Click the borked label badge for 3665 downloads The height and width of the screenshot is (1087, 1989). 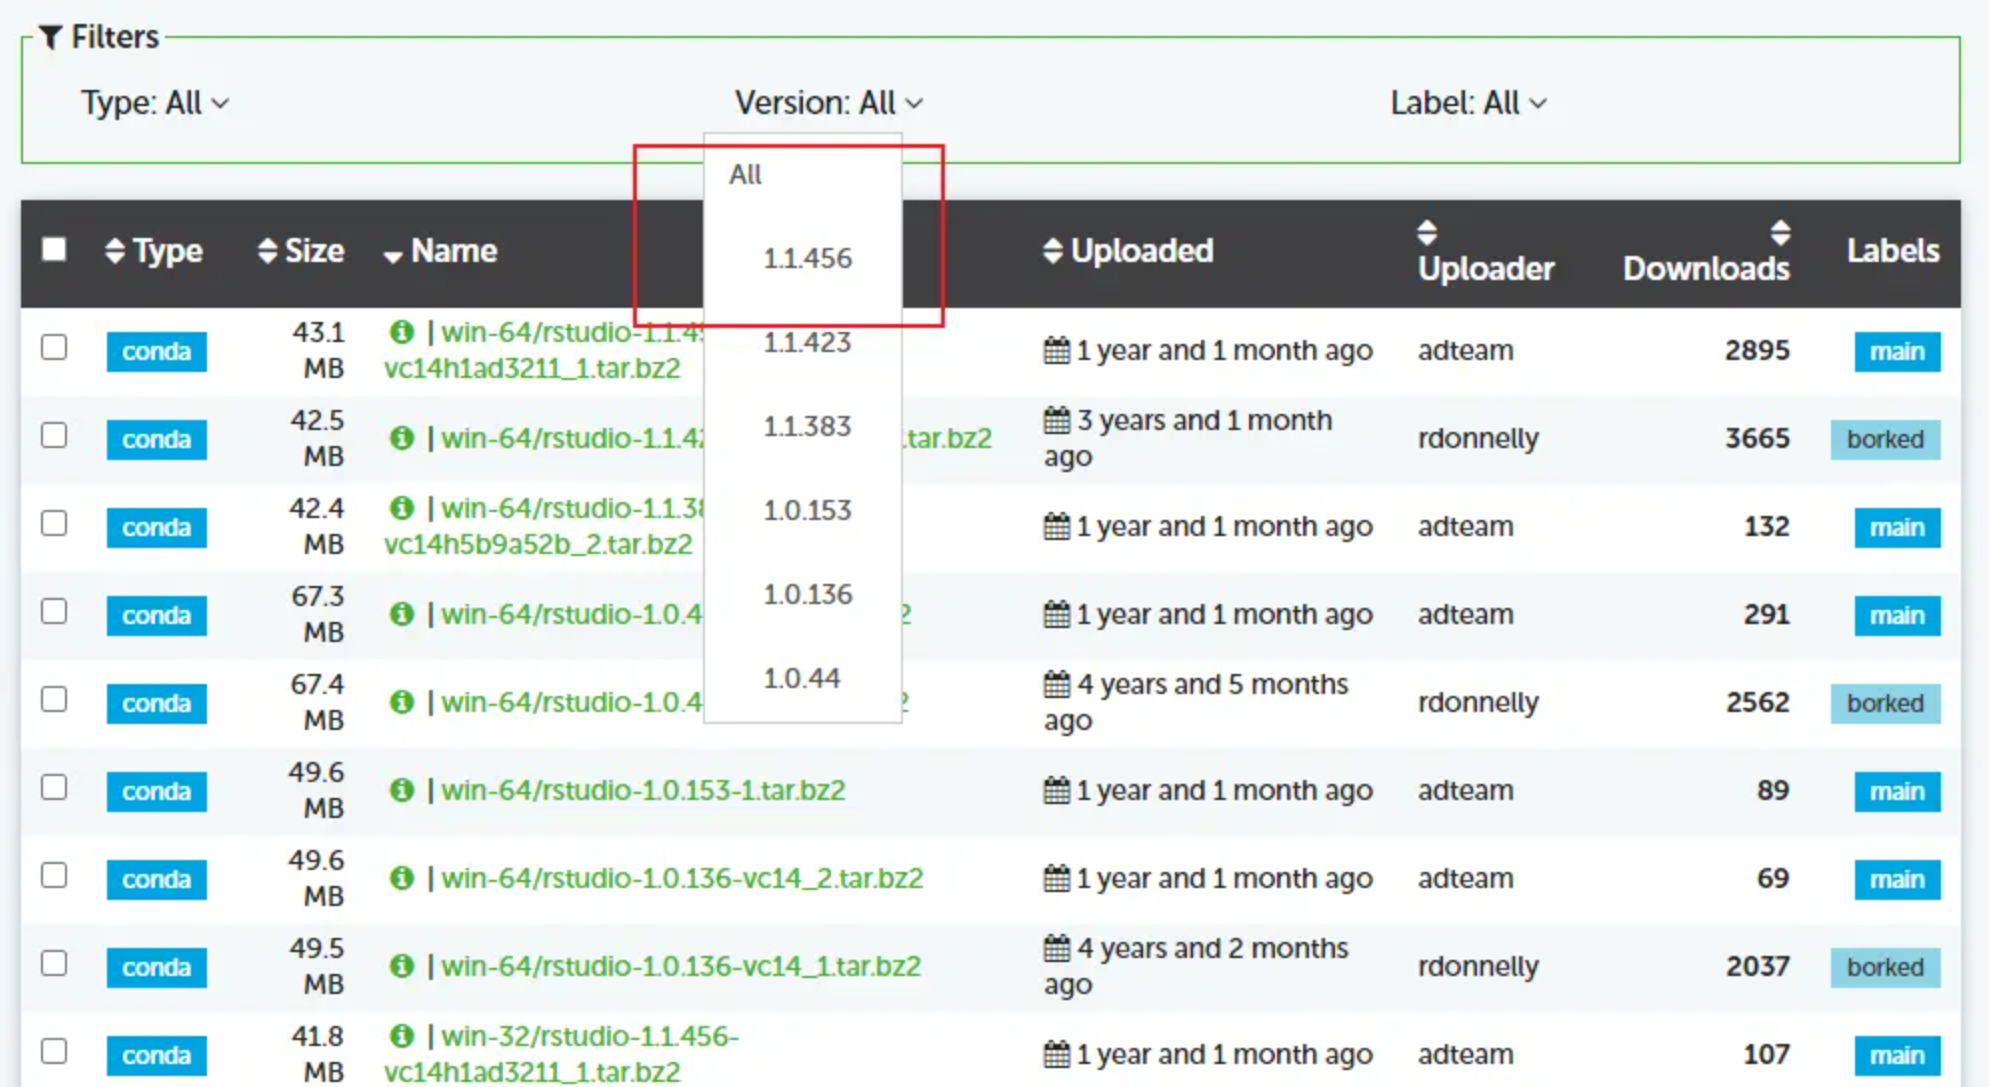pos(1884,439)
